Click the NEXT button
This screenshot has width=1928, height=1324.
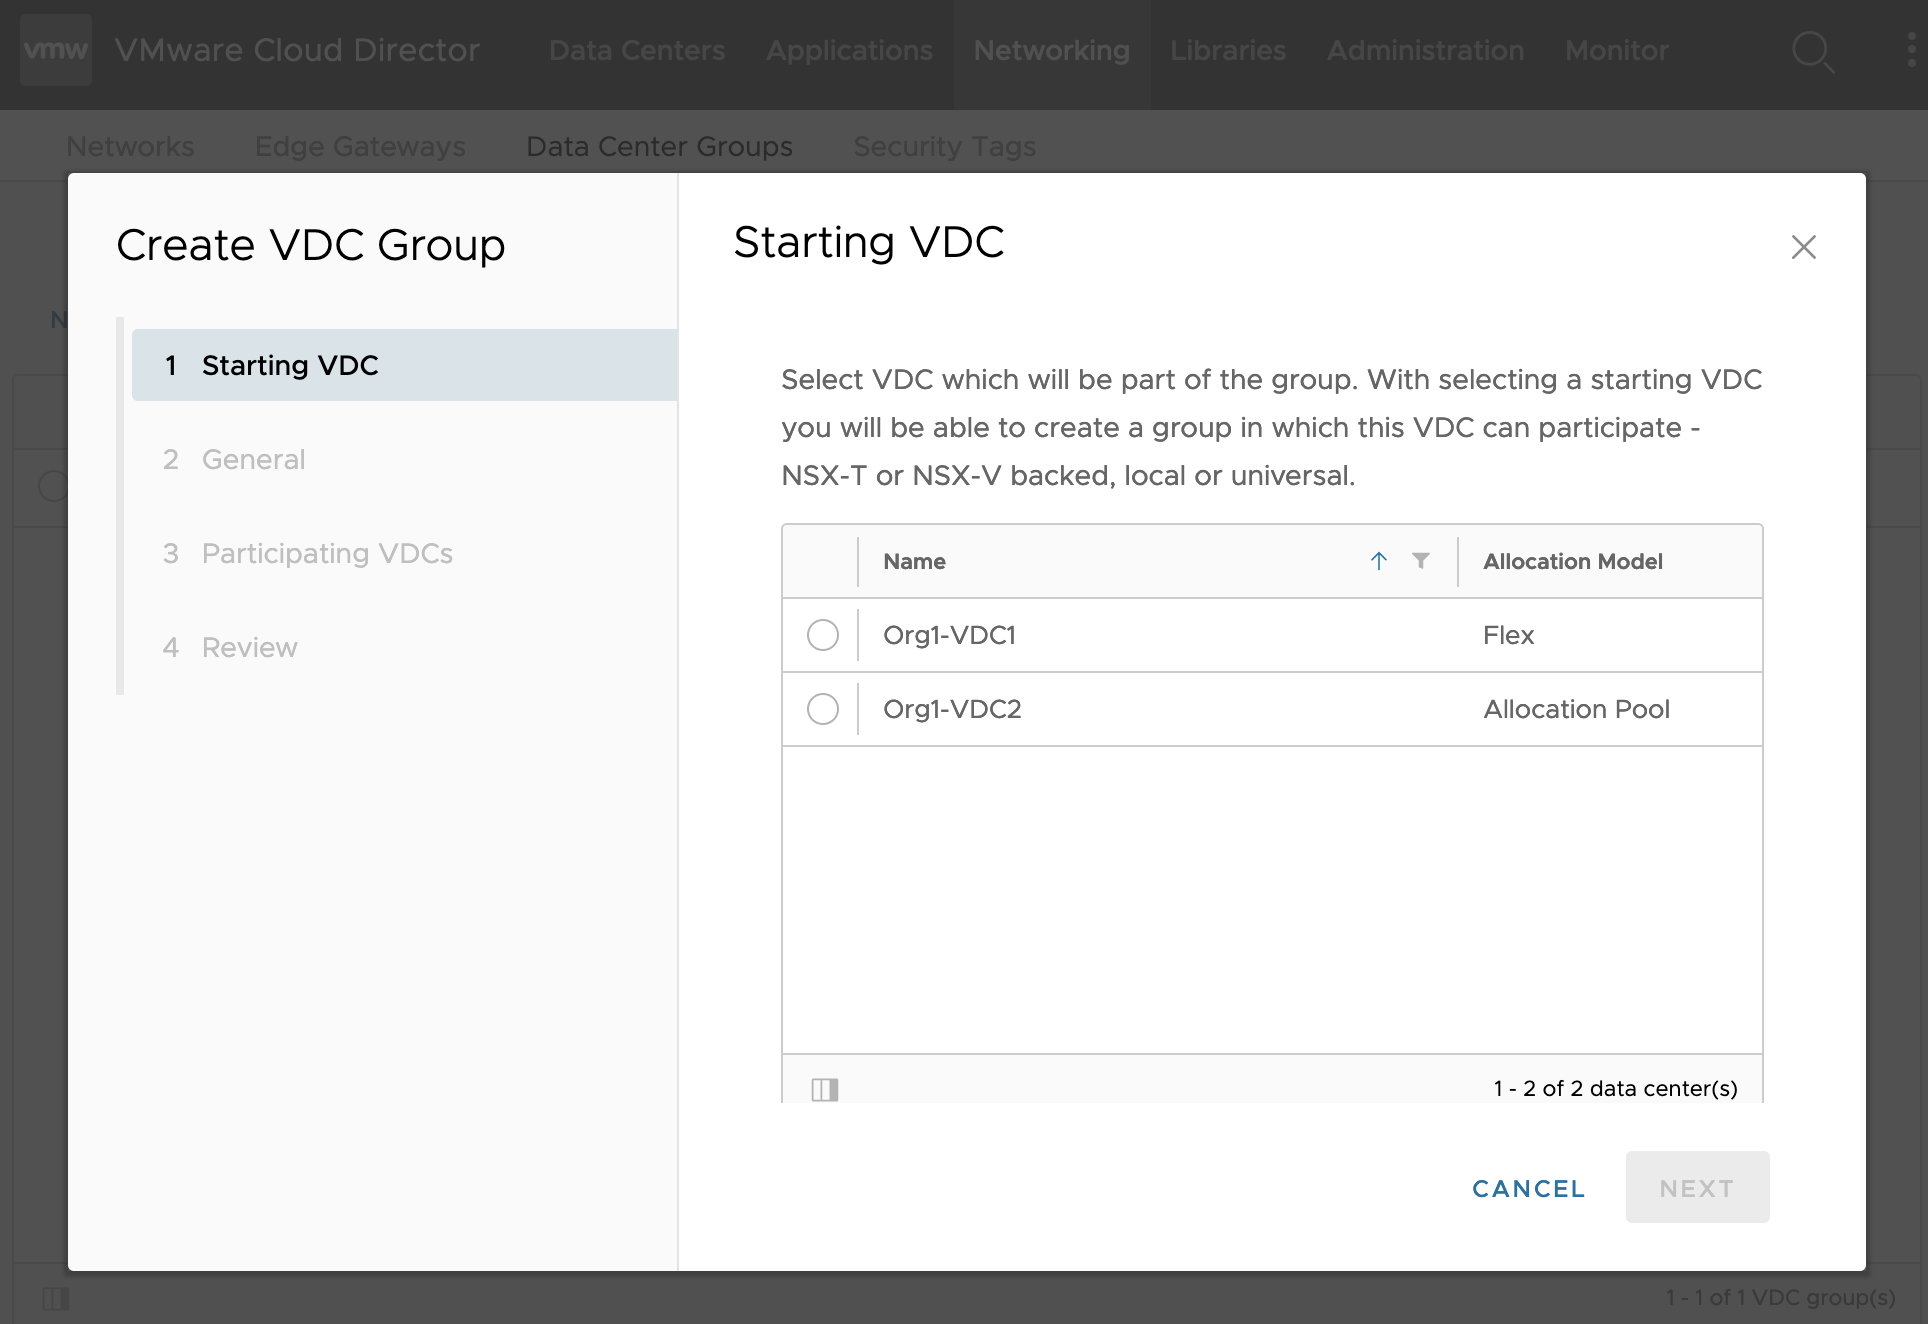(1696, 1187)
